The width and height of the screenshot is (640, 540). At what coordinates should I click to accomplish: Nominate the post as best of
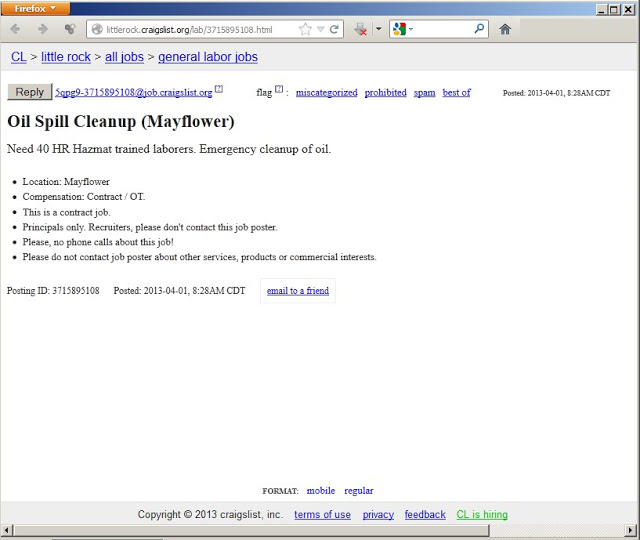pyautogui.click(x=456, y=93)
